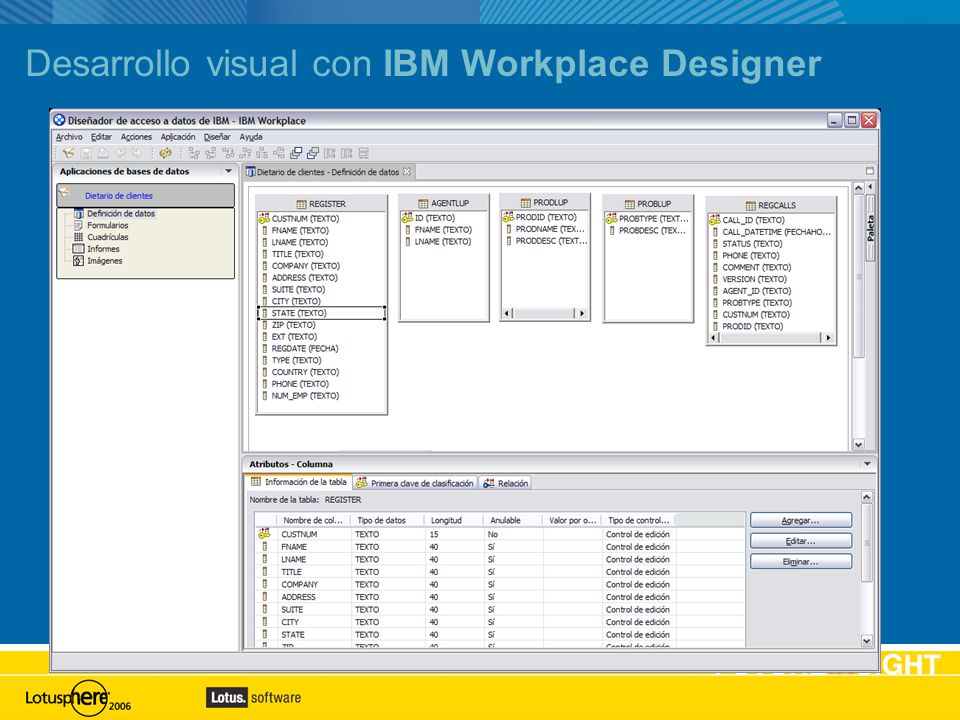This screenshot has height=720, width=960.
Task: Maximize the editor area with the square button
Action: click(870, 171)
